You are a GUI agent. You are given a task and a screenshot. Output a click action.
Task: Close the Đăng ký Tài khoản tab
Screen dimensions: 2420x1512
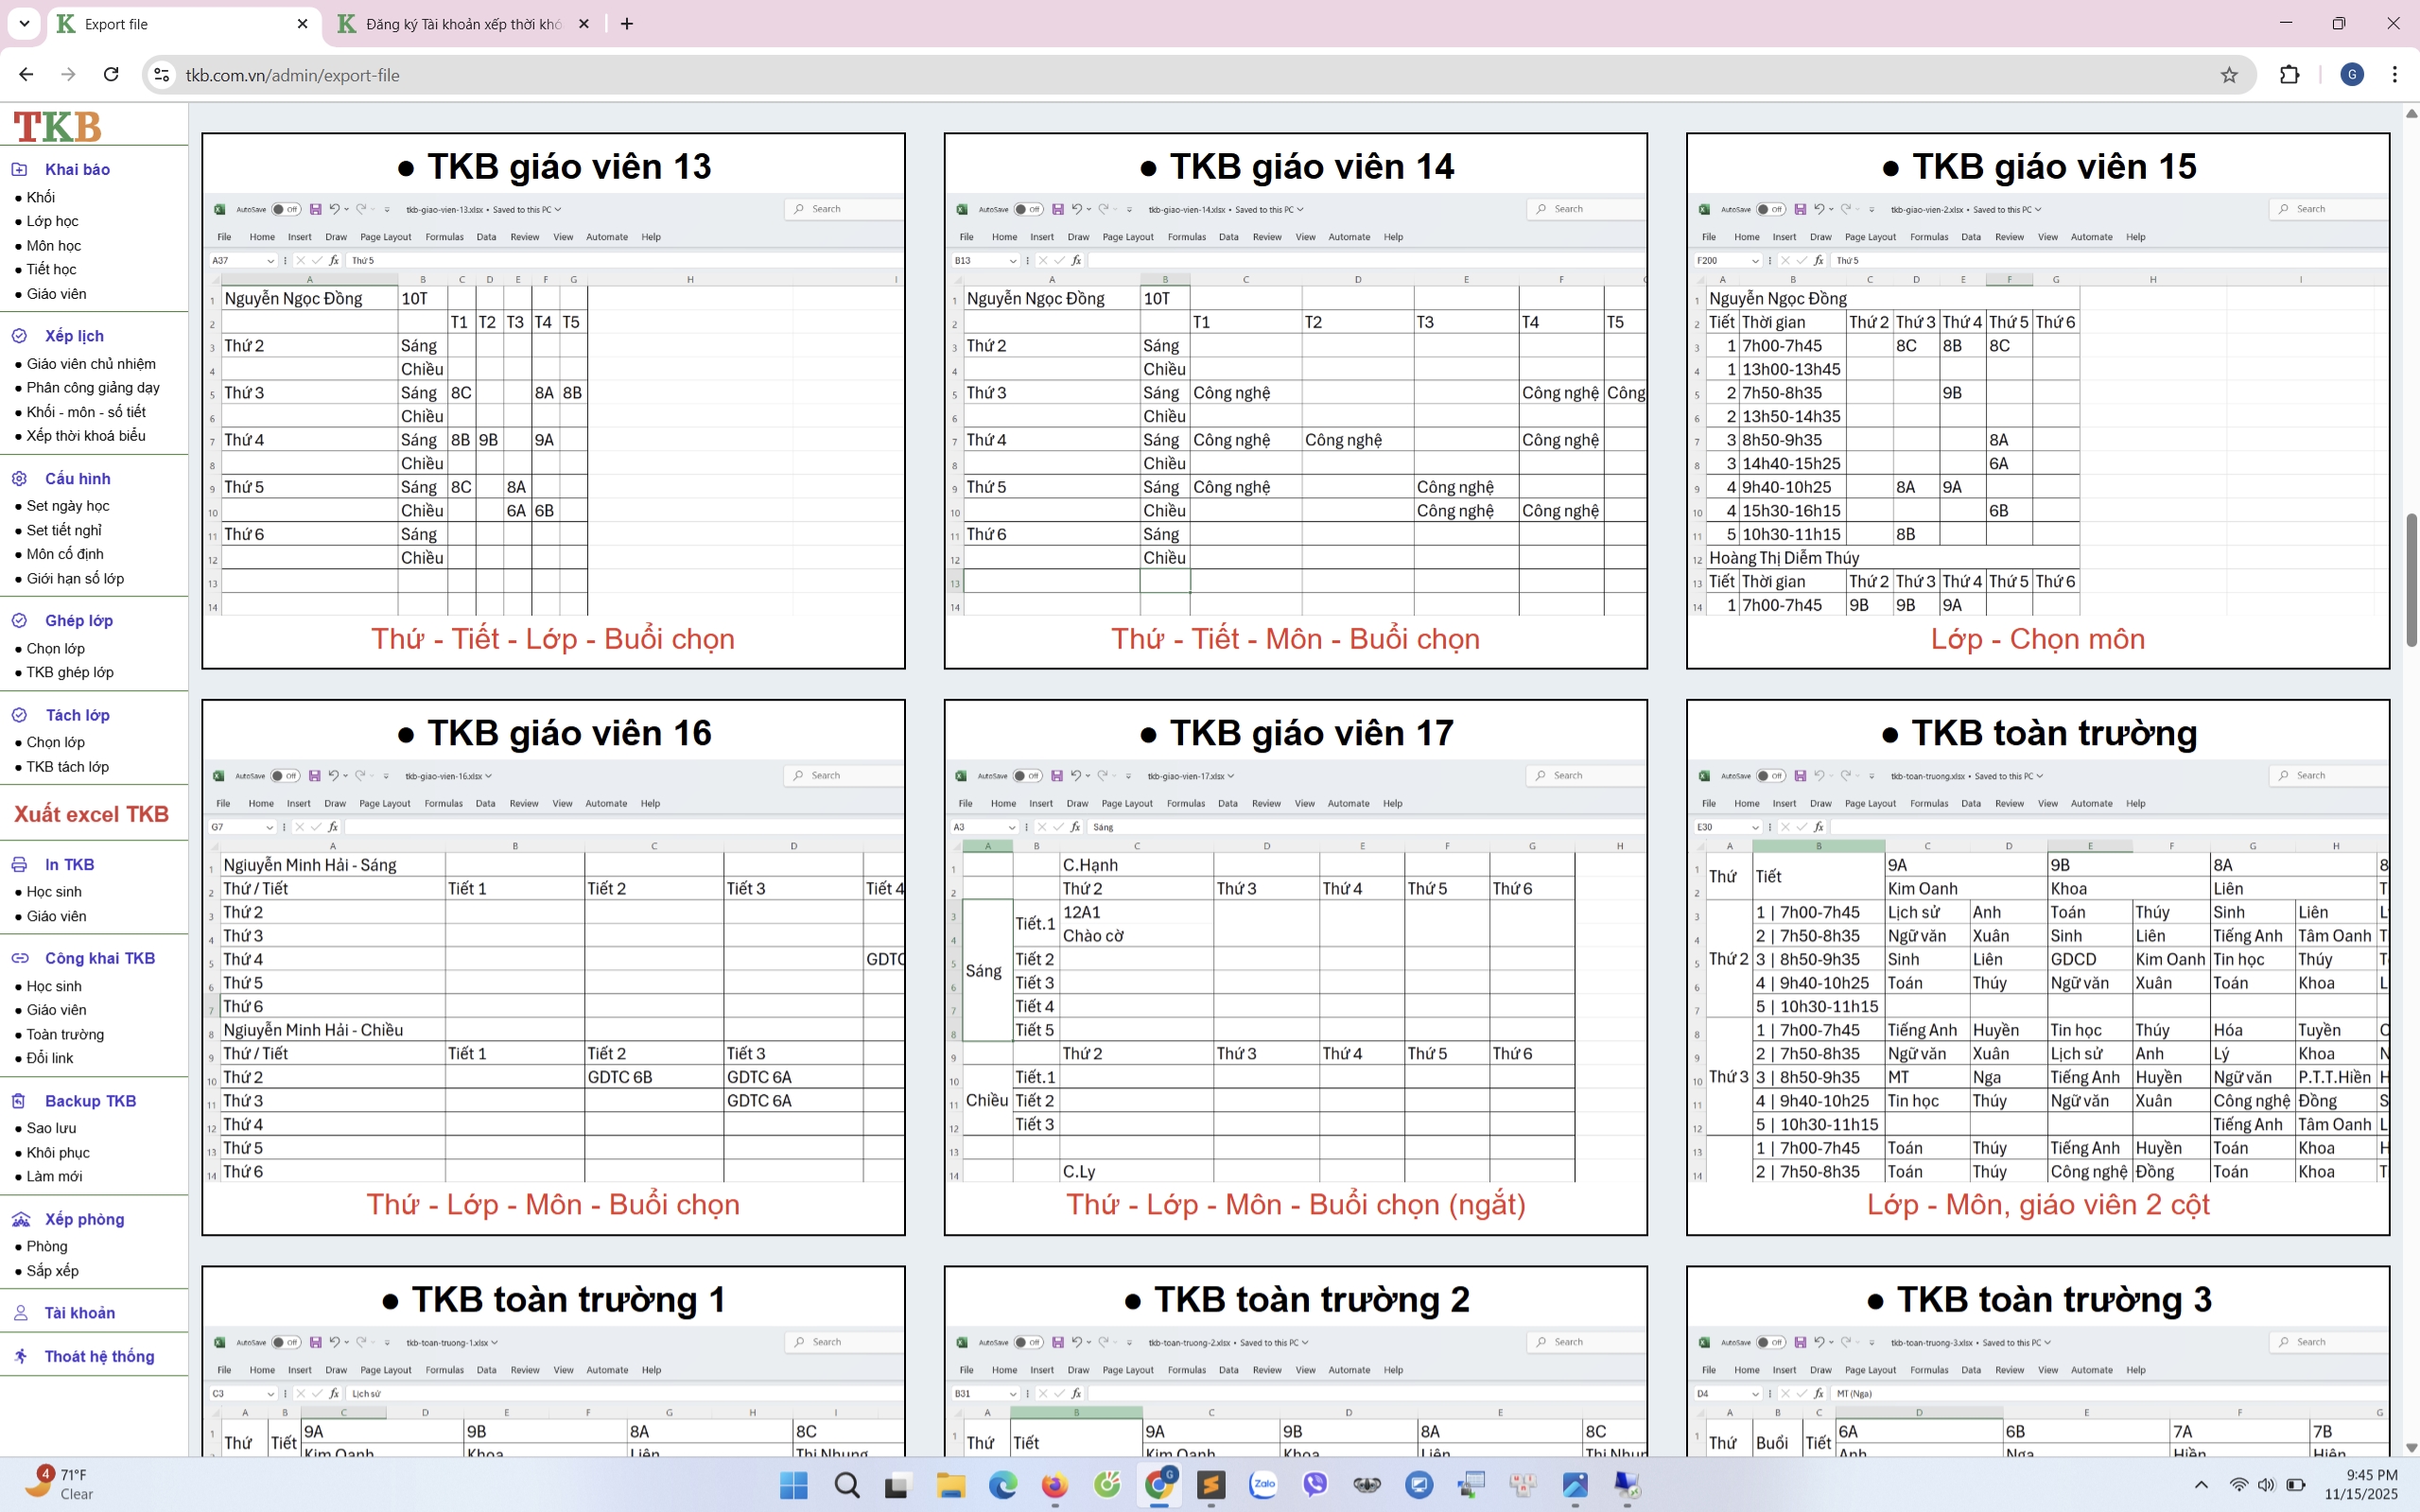point(584,24)
